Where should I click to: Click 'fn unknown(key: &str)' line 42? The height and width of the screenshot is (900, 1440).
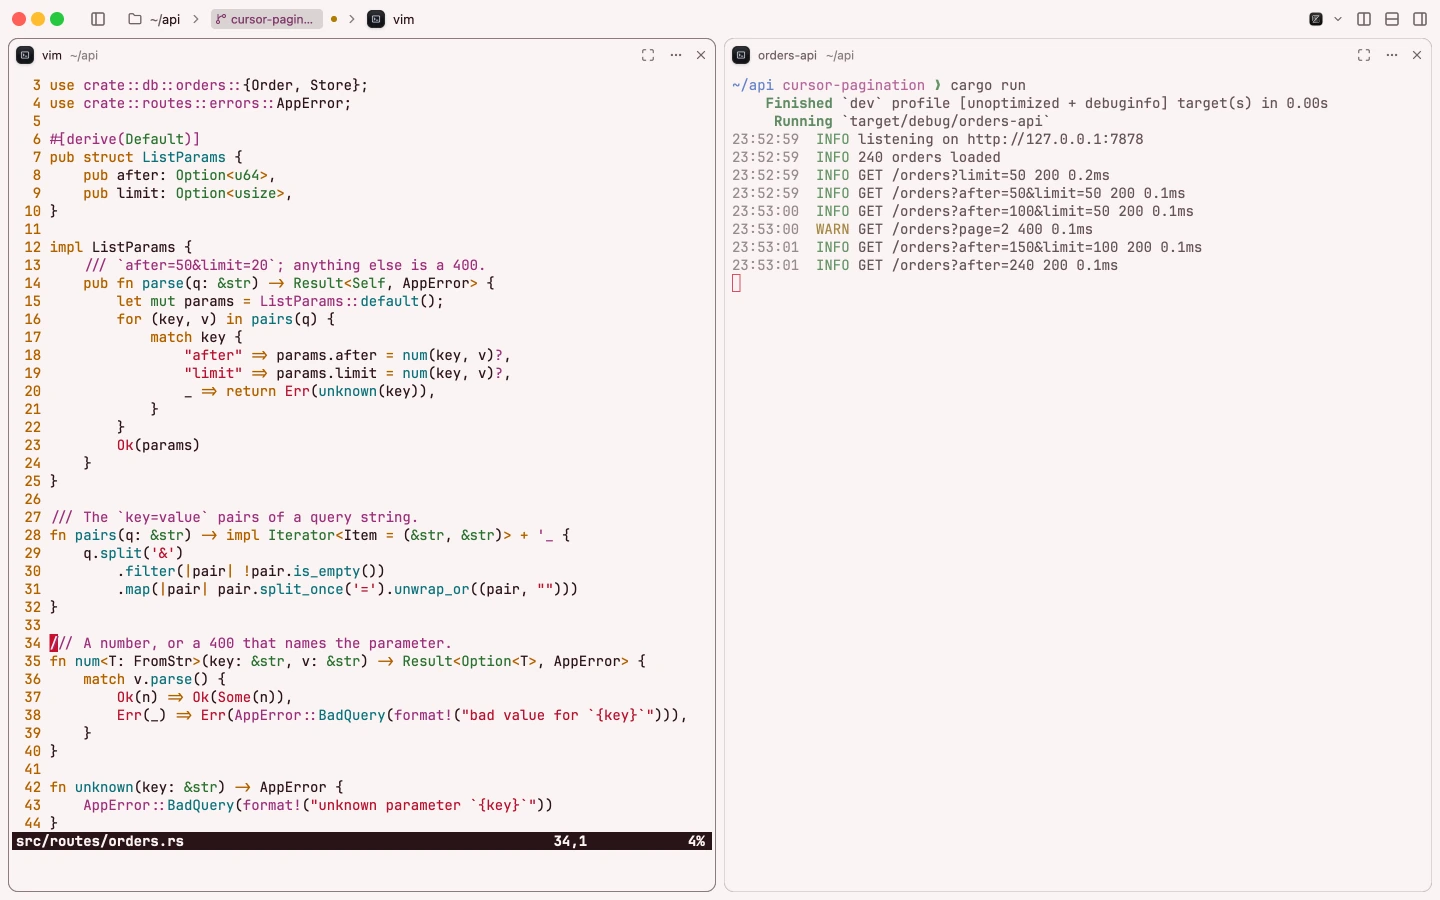196,787
